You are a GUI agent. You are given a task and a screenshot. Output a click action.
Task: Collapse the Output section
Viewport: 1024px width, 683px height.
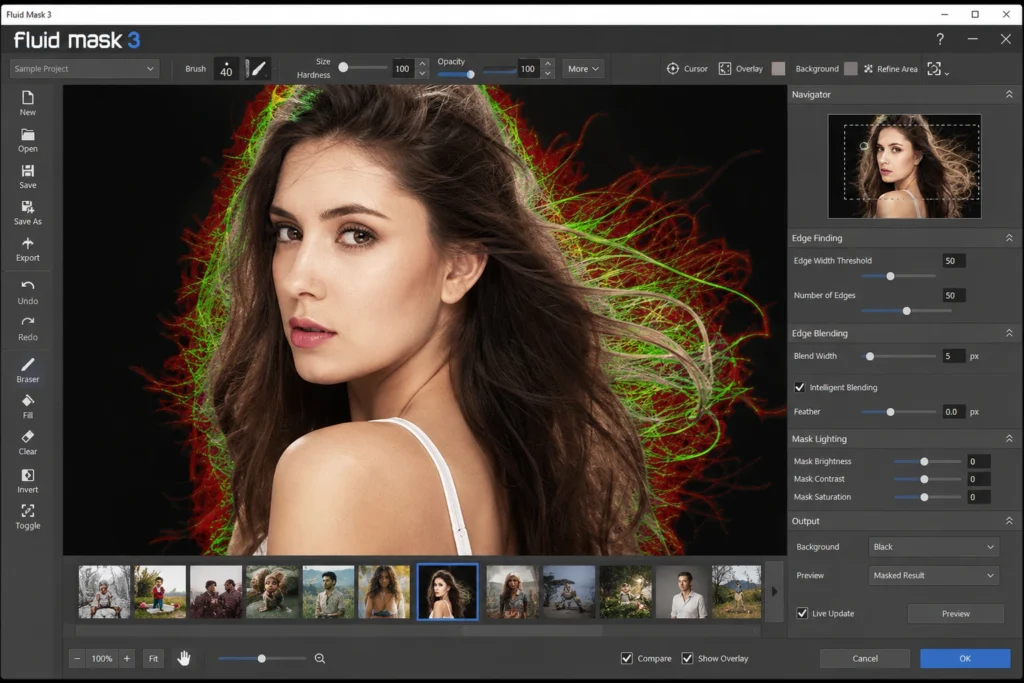(x=1009, y=521)
